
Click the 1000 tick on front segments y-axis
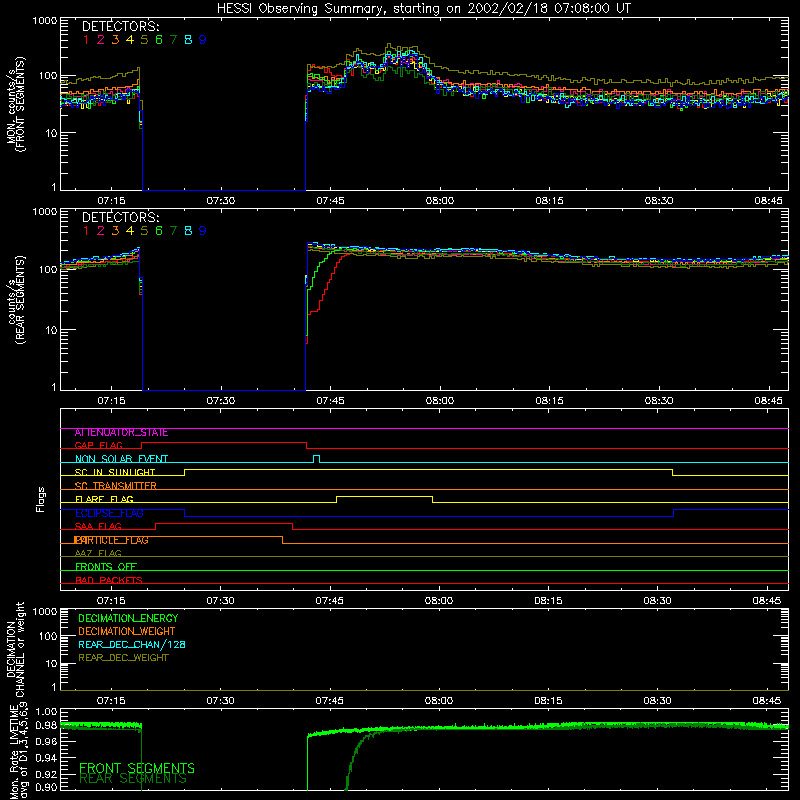[x=45, y=21]
